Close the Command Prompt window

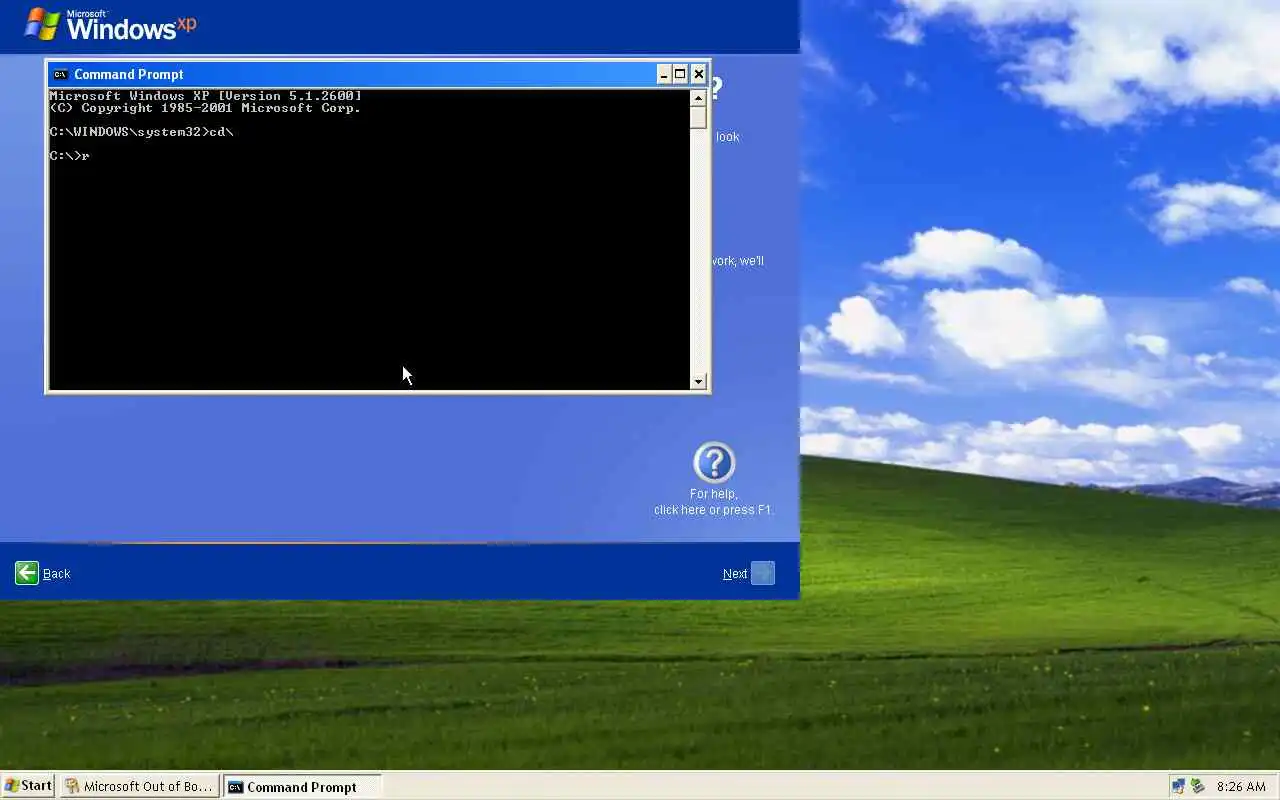(699, 74)
